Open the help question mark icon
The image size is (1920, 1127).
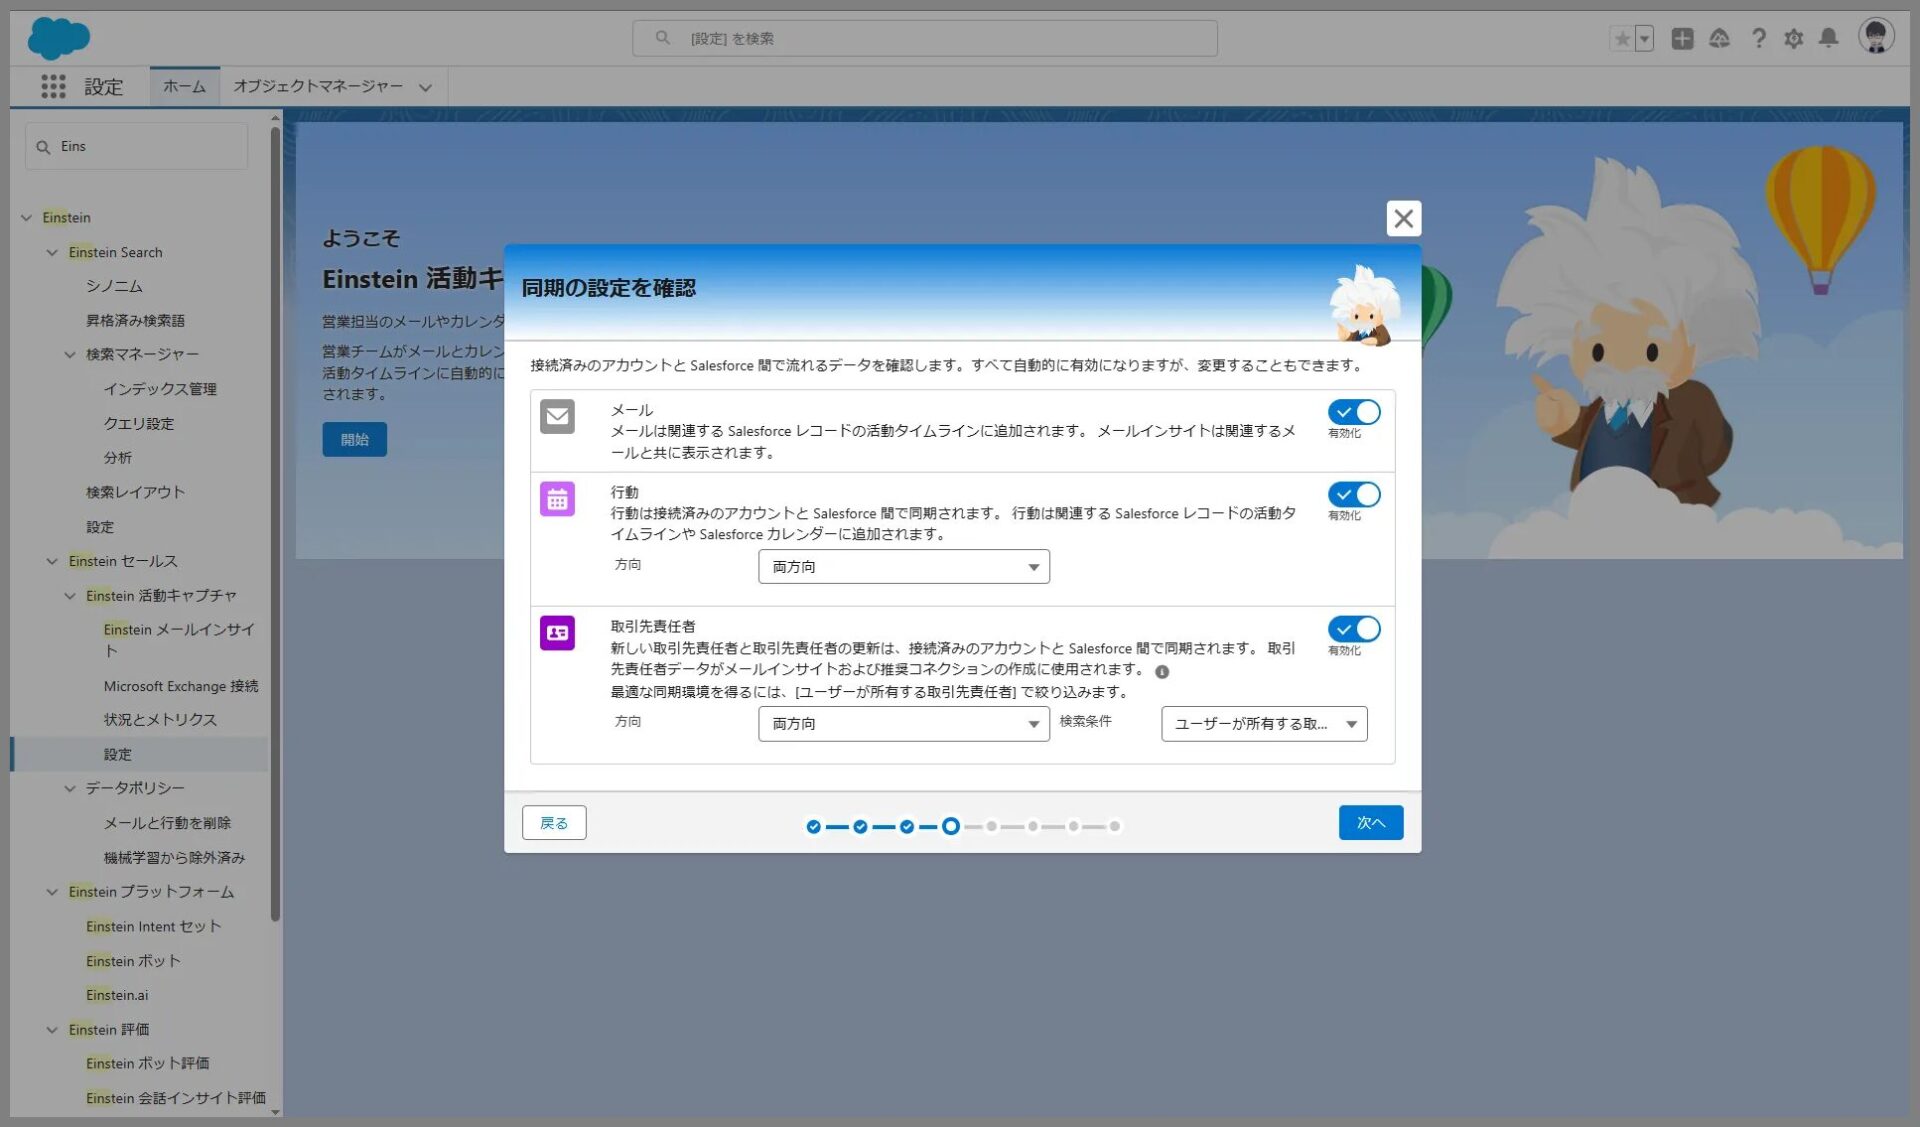pos(1758,39)
